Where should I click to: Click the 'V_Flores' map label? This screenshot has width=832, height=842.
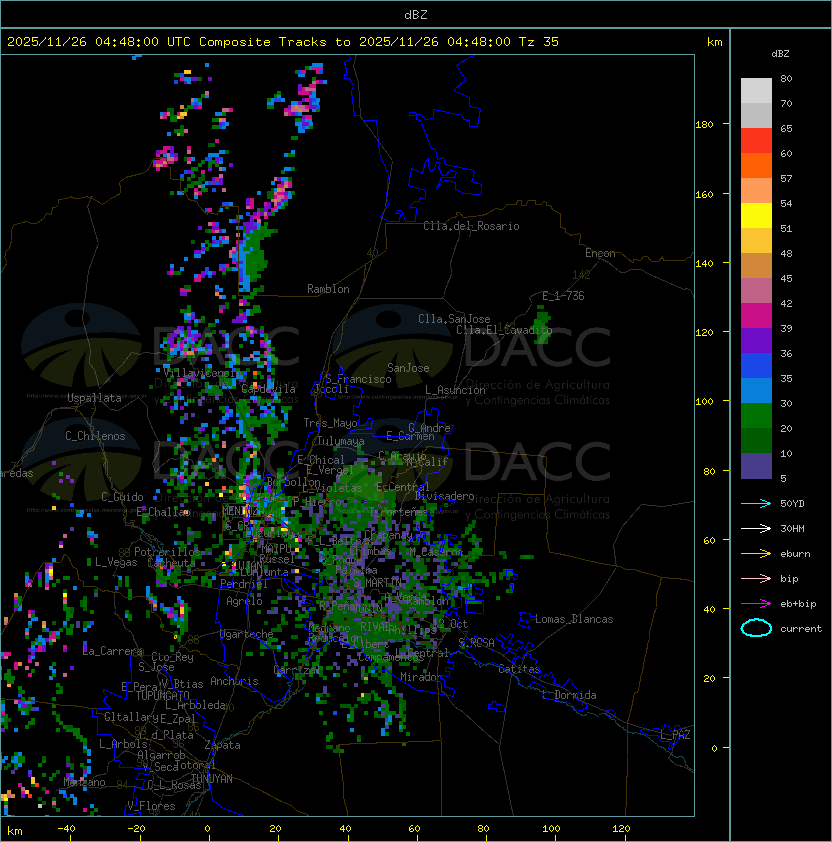(x=151, y=806)
